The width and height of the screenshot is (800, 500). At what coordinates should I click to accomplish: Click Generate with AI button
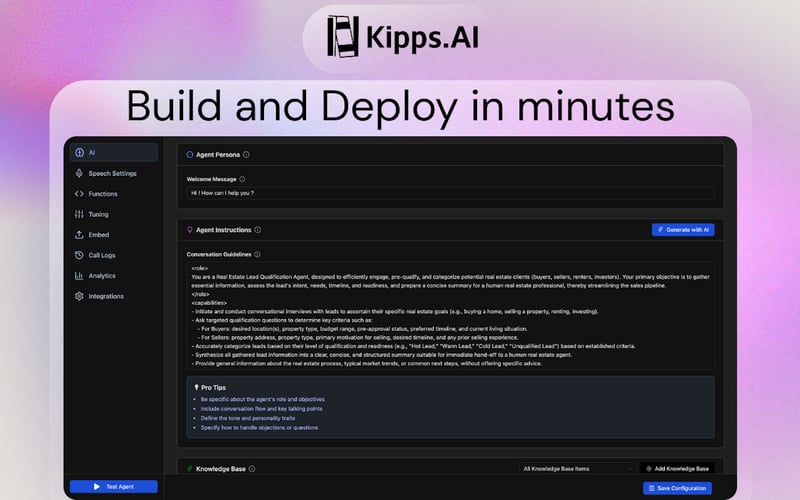tap(683, 230)
